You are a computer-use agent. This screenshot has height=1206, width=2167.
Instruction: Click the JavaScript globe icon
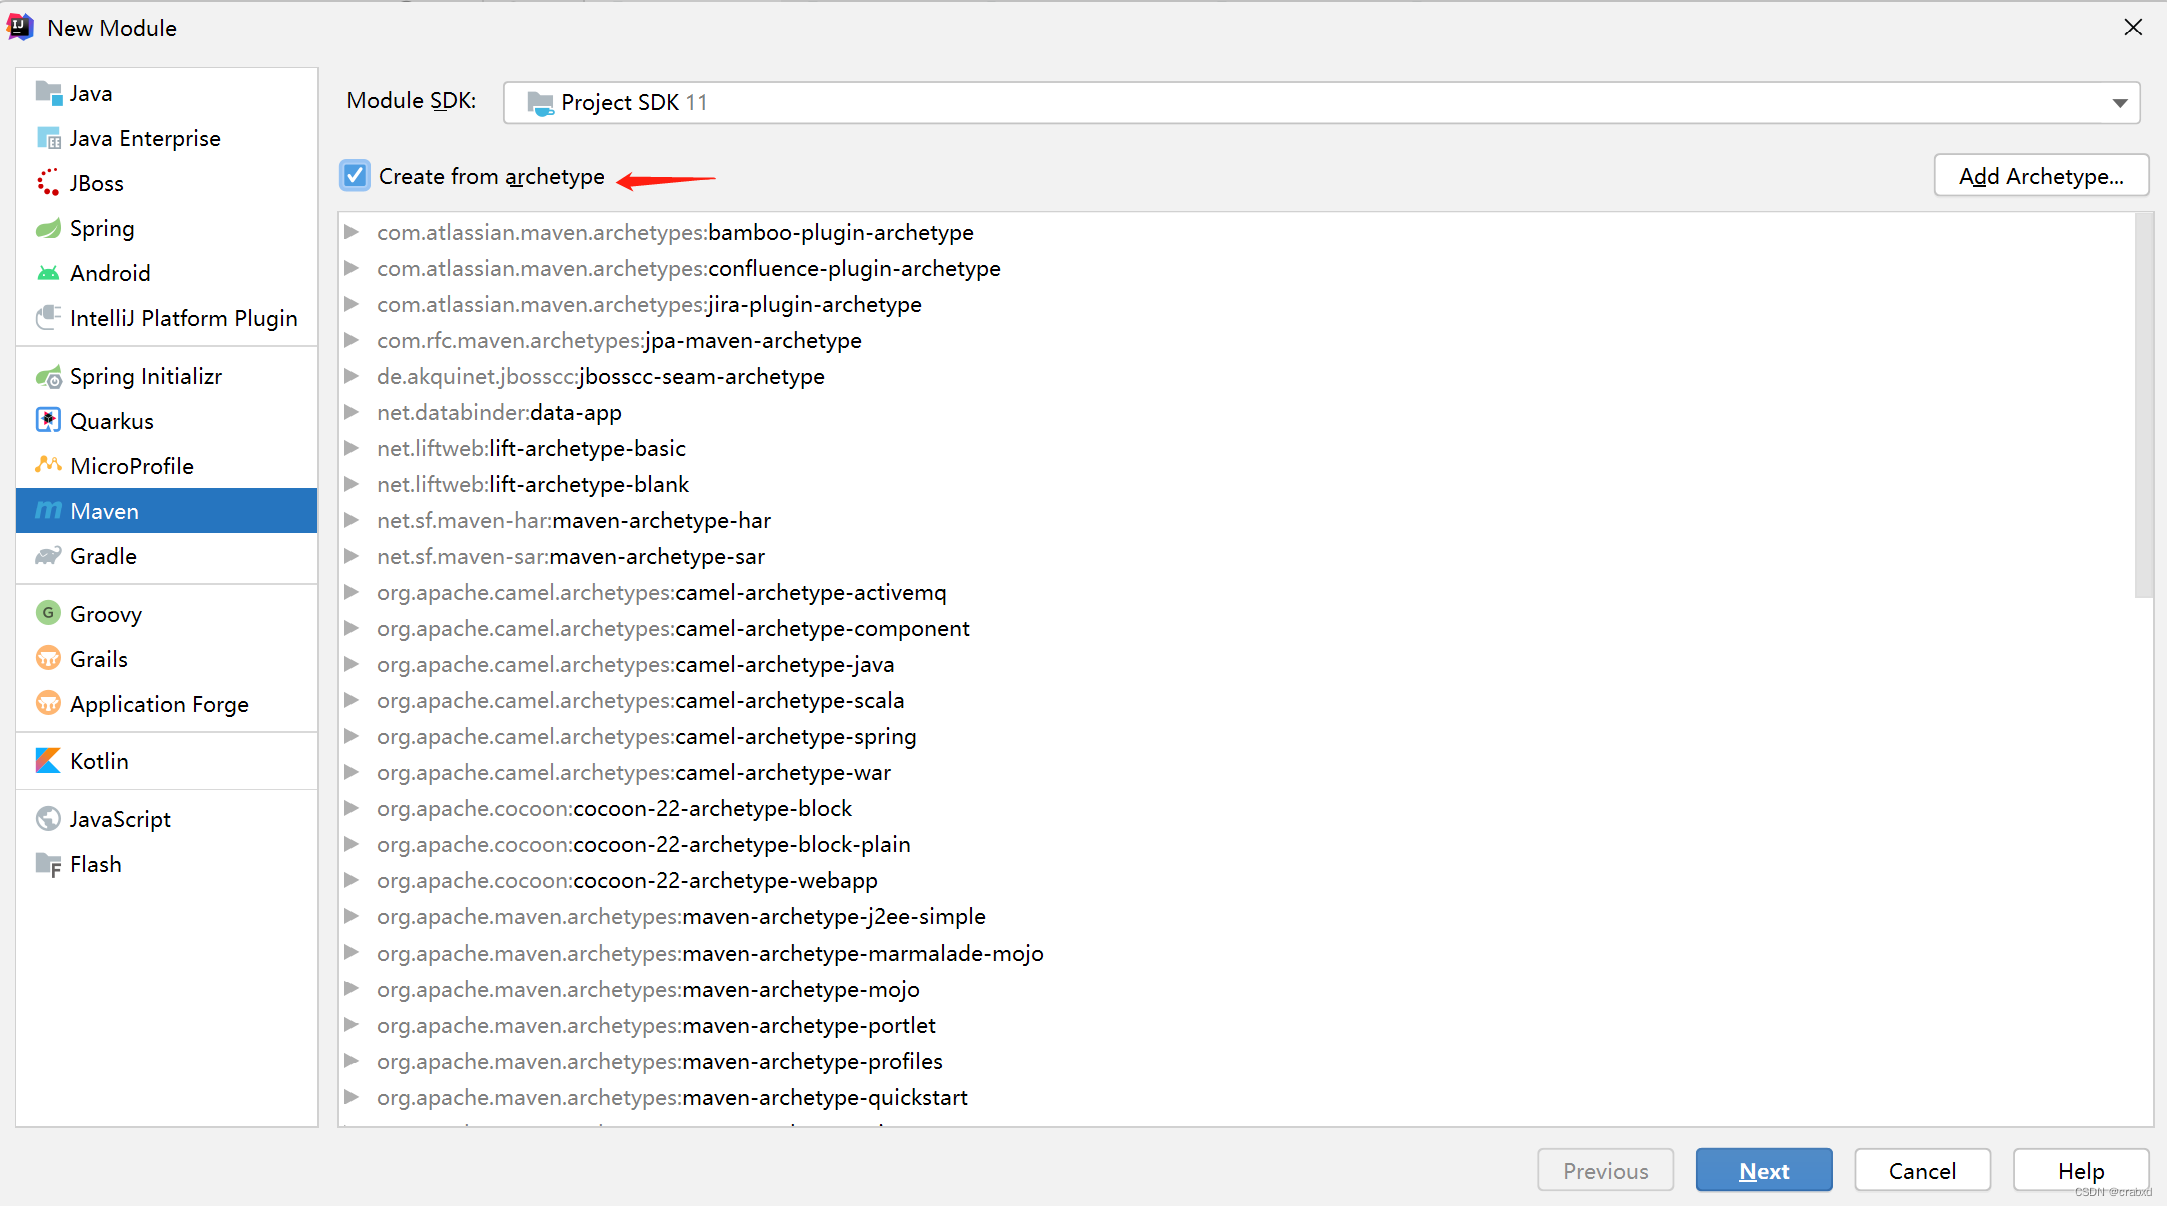click(x=48, y=819)
